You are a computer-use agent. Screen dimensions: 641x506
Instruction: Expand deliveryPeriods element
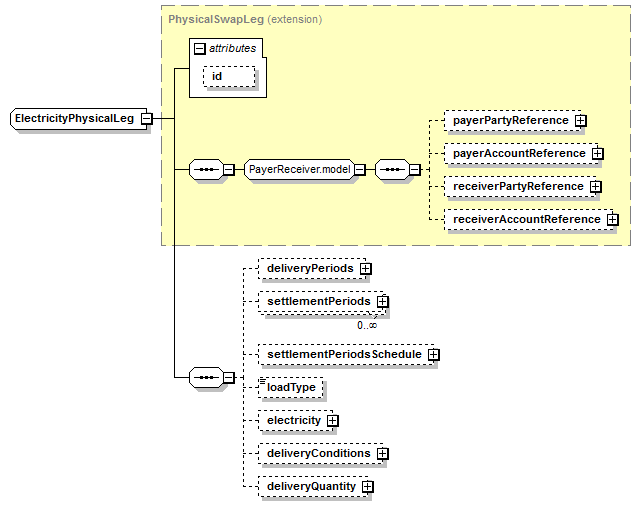pos(365,269)
